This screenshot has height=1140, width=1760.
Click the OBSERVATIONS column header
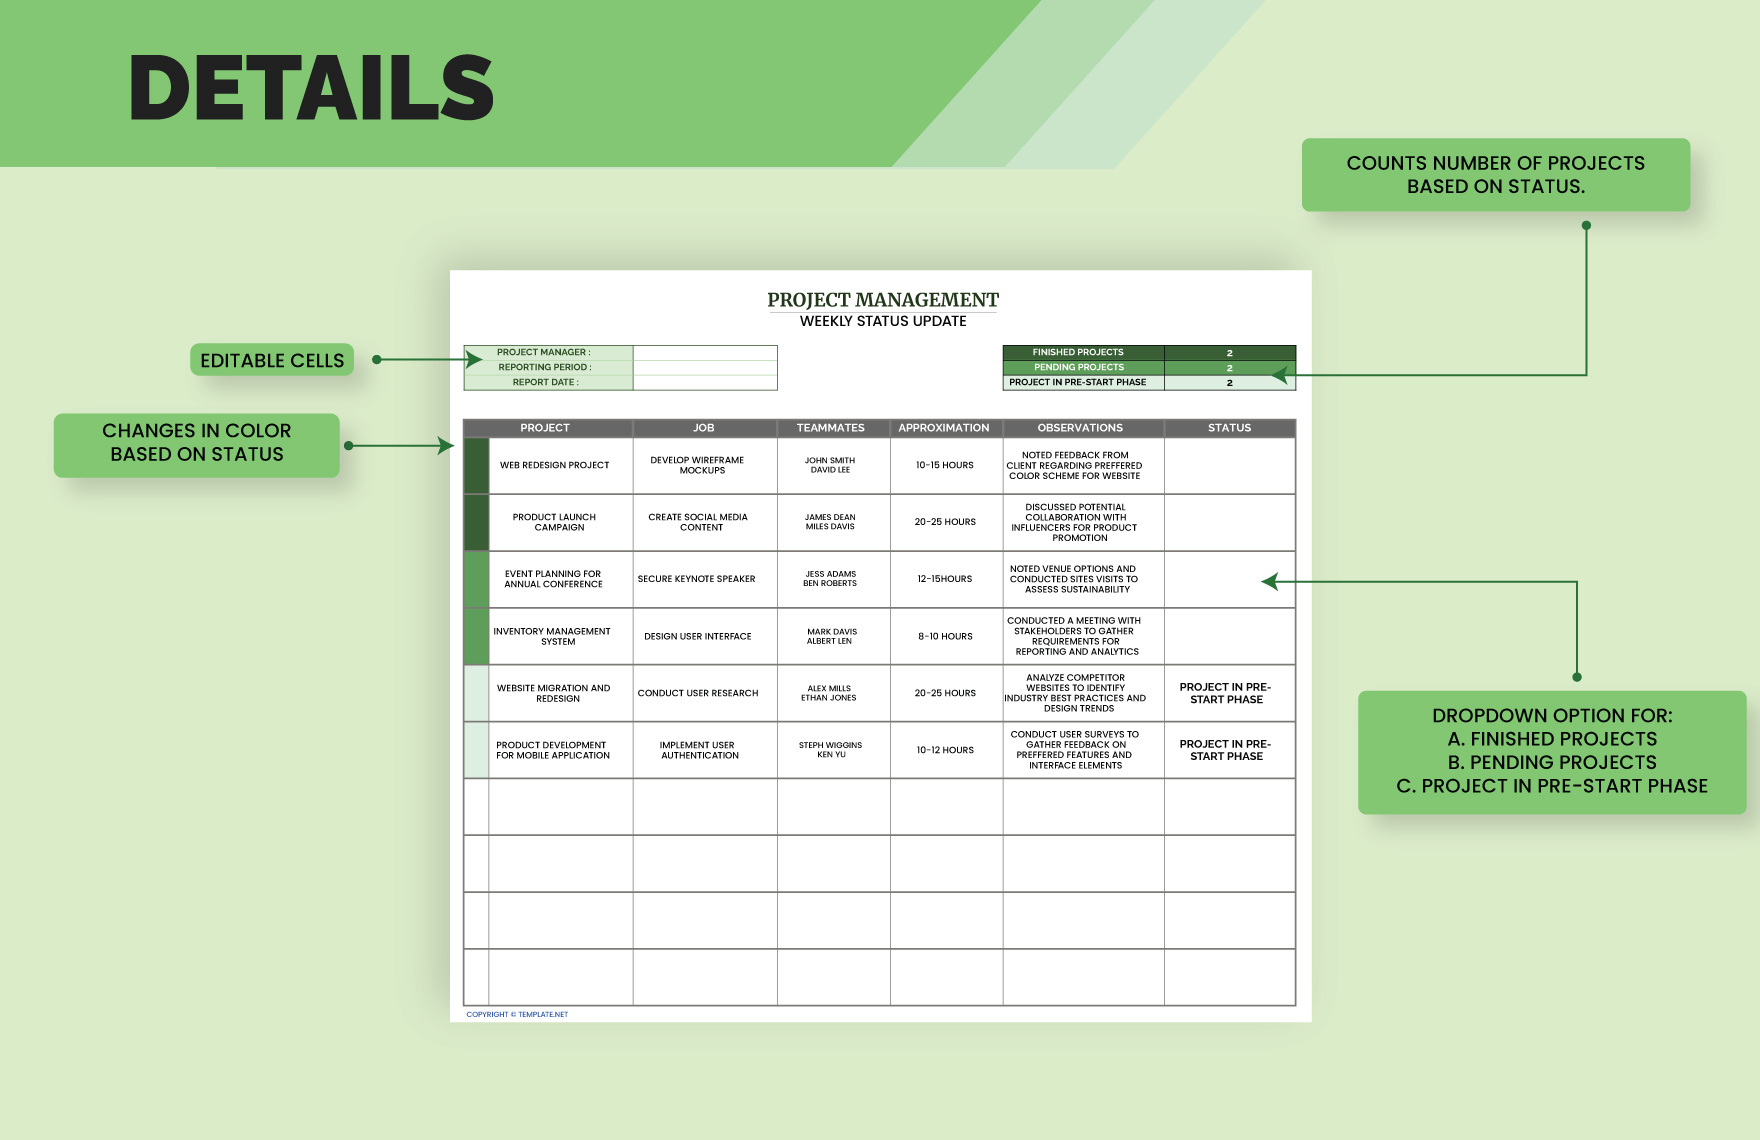(x=1084, y=428)
